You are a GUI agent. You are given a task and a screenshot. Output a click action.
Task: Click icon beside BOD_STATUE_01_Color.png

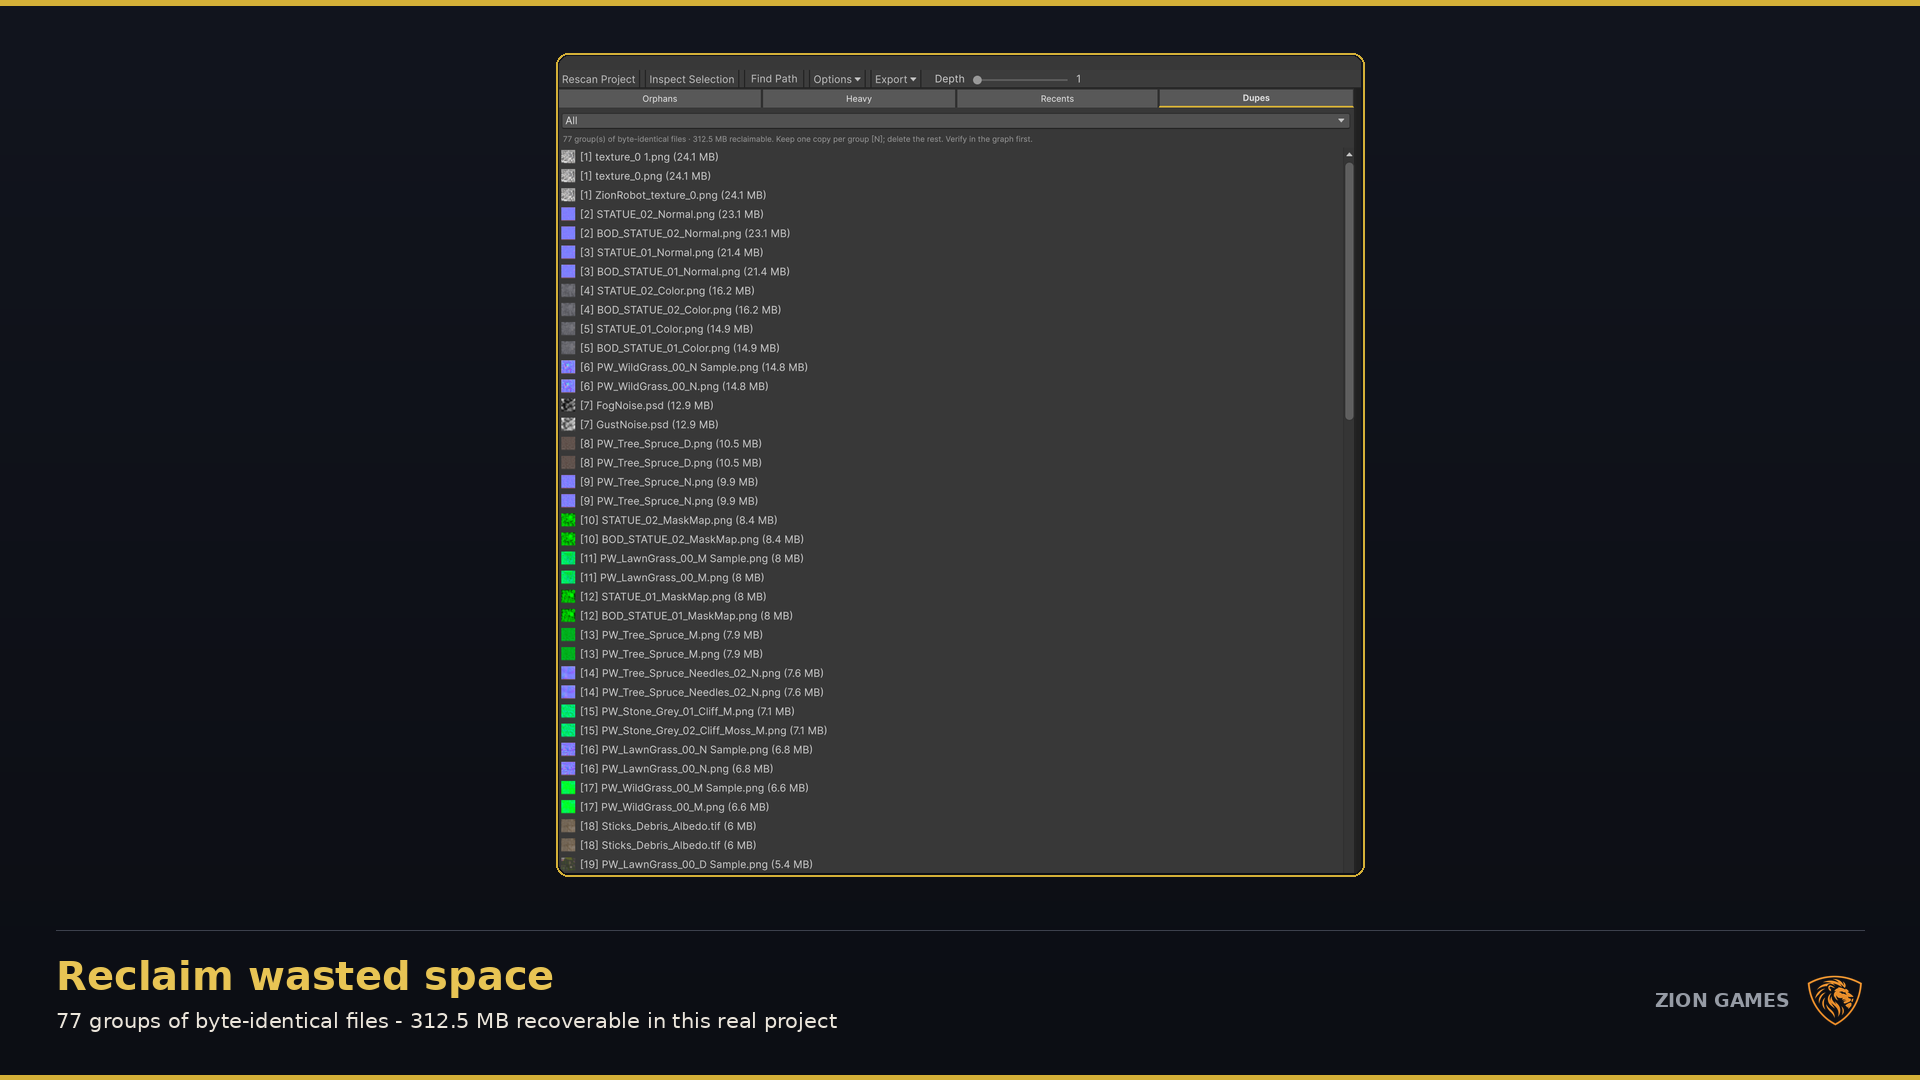568,348
